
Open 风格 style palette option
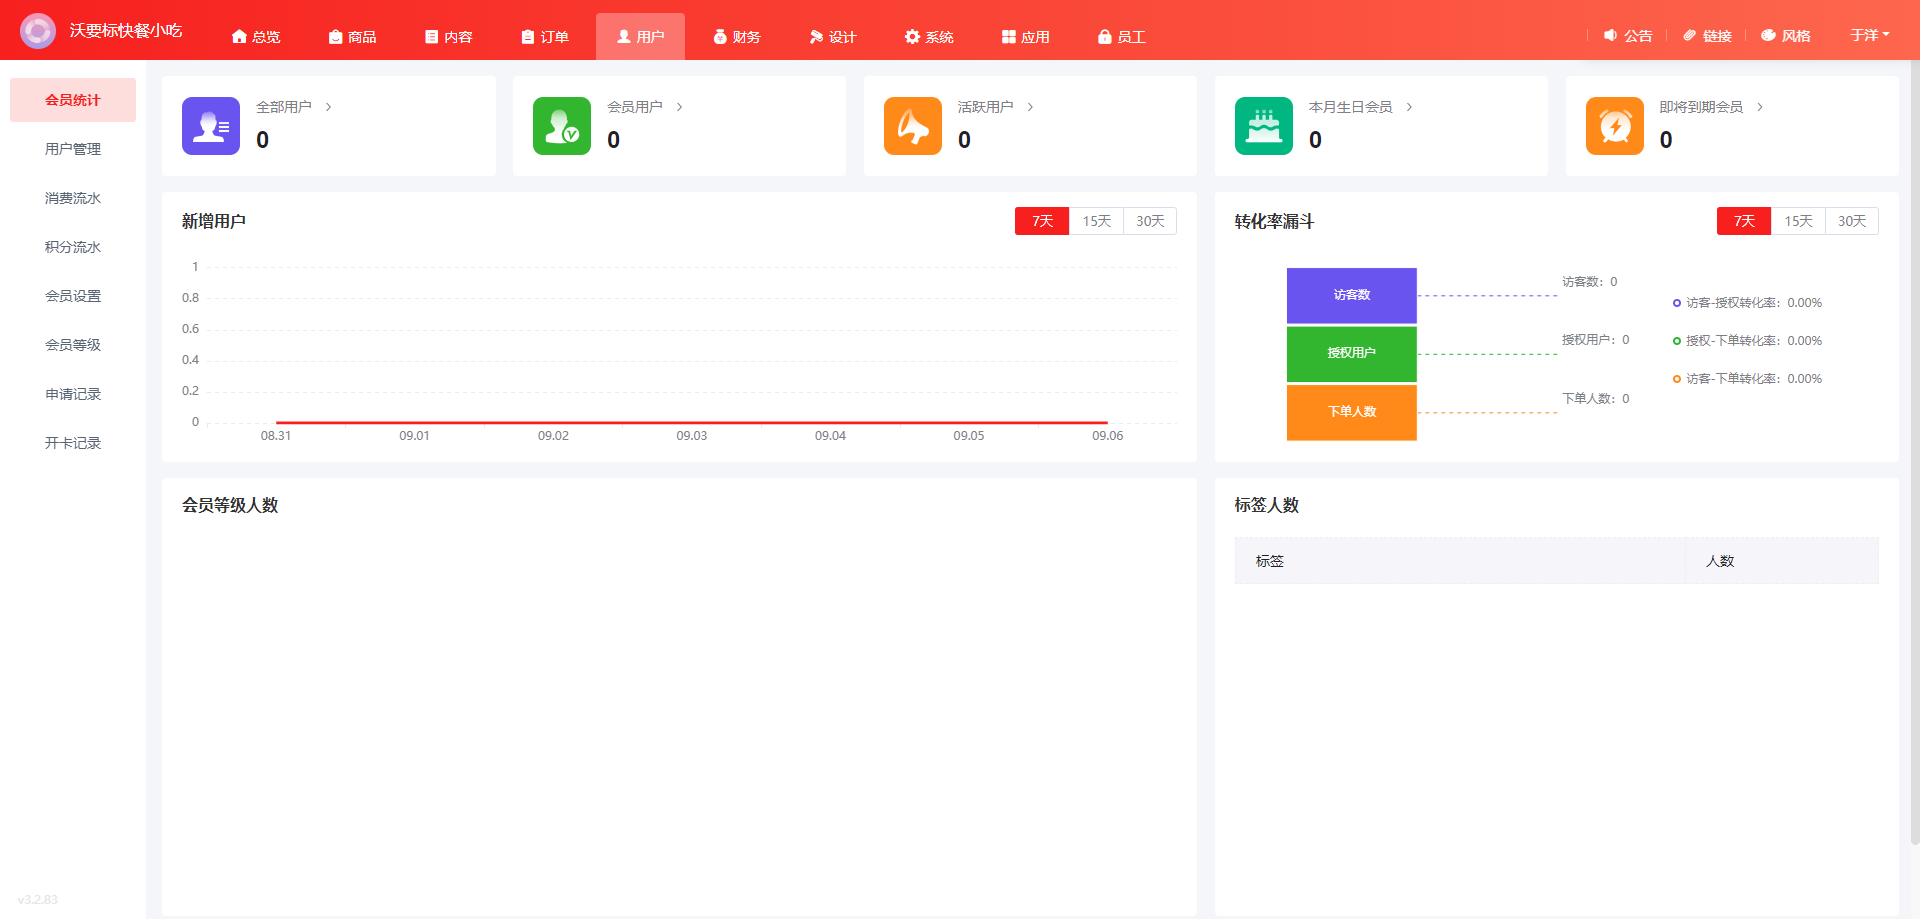pyautogui.click(x=1786, y=36)
